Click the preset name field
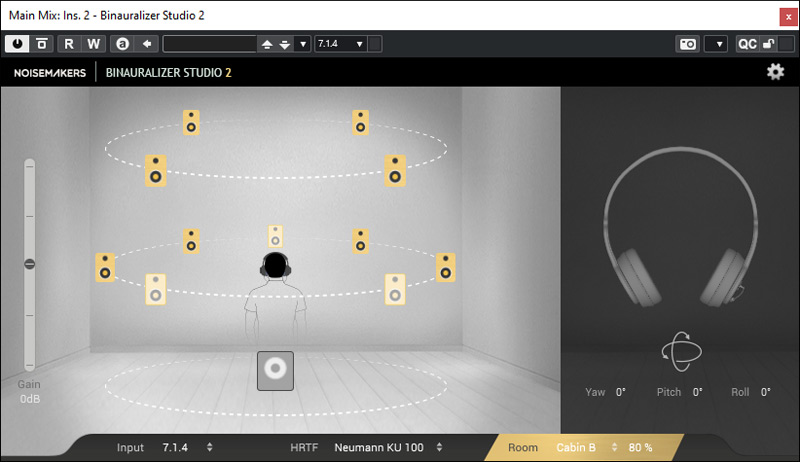Screen dimensions: 800x462 click(210, 44)
